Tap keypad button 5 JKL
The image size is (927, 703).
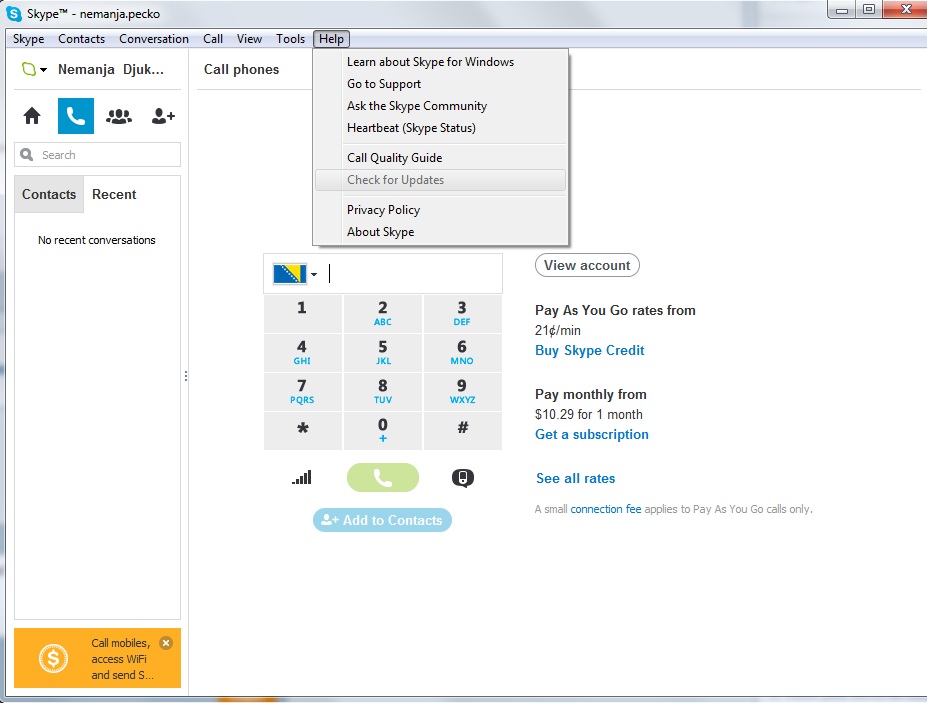[383, 353]
